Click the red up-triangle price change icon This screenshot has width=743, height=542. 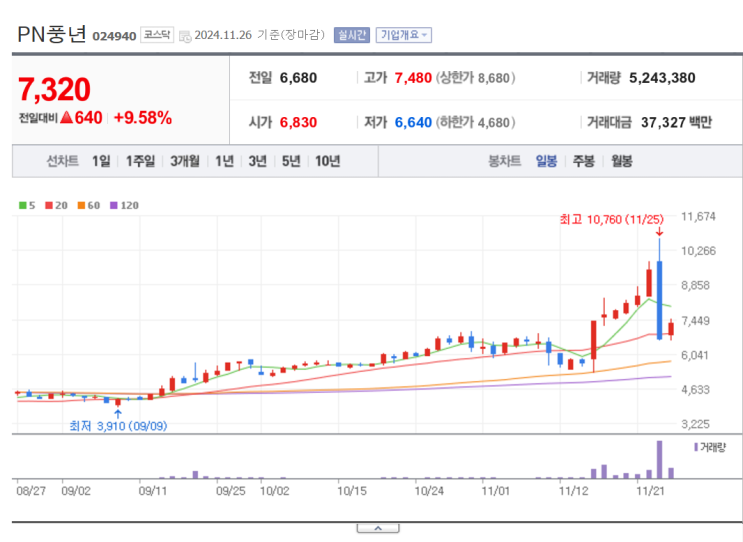coord(66,117)
